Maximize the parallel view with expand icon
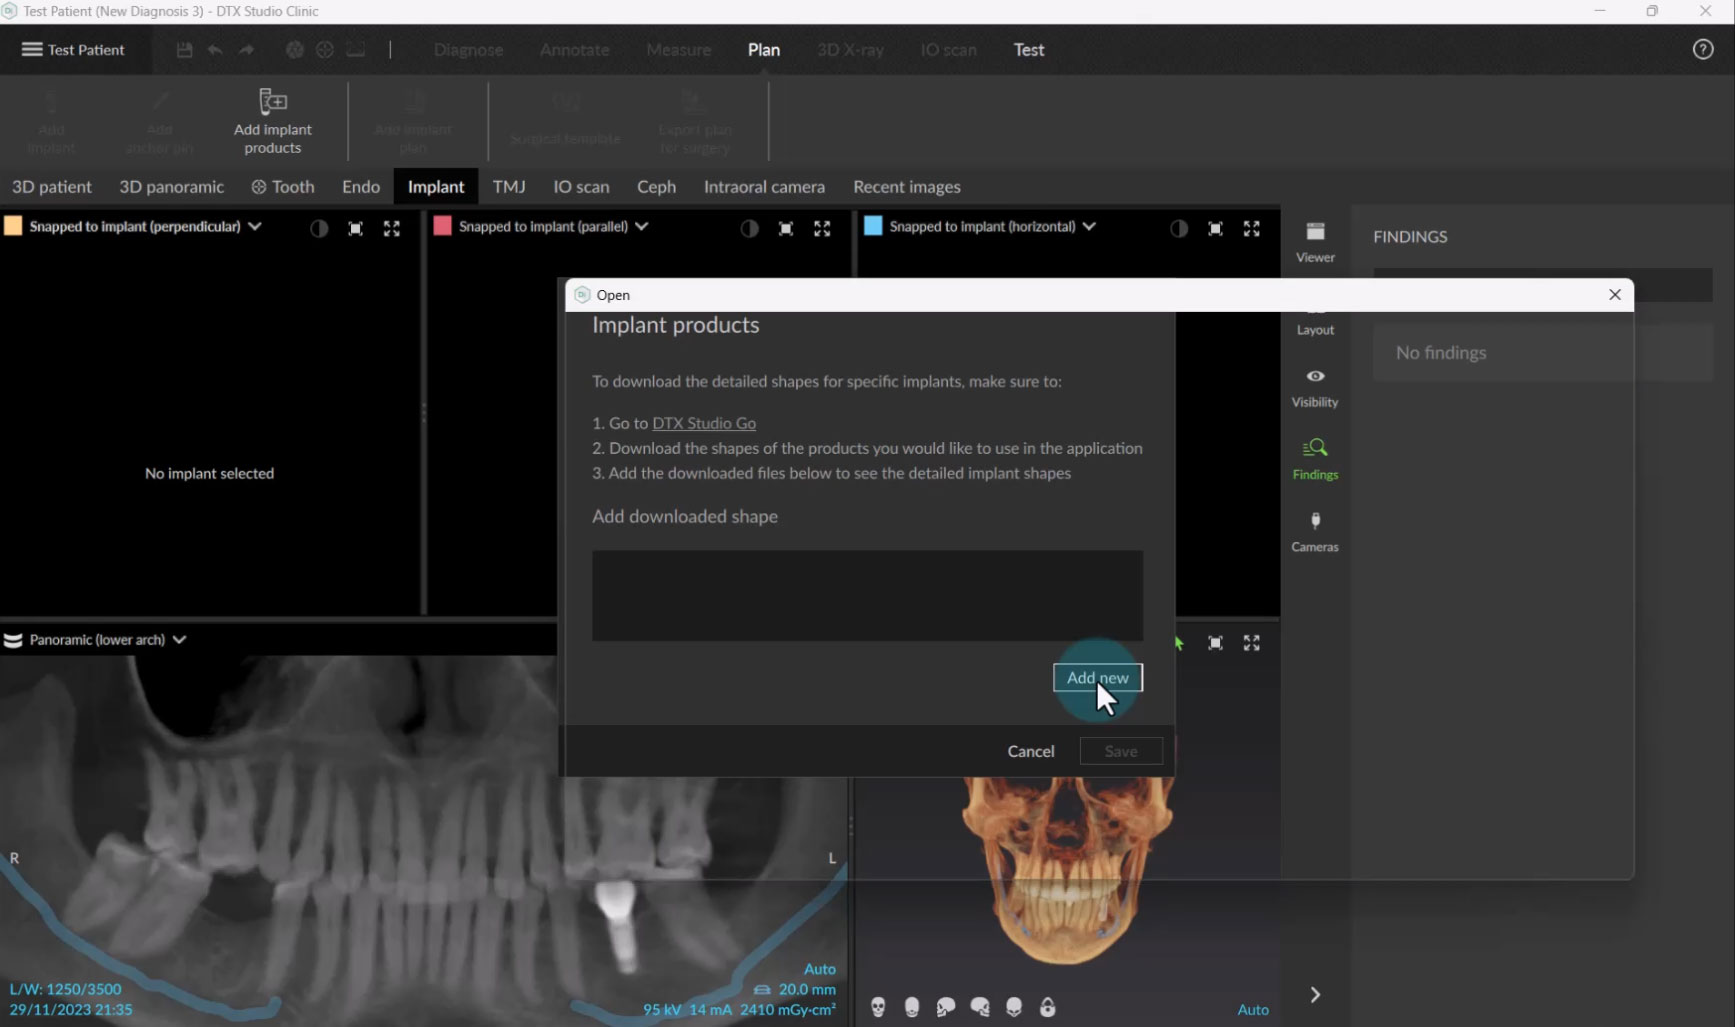 tap(822, 228)
